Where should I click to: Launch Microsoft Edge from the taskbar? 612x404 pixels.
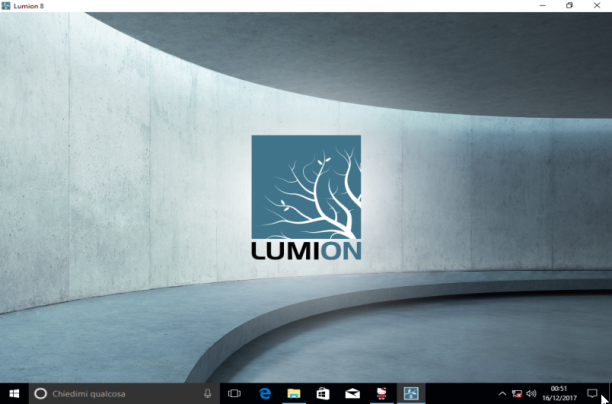click(x=265, y=393)
